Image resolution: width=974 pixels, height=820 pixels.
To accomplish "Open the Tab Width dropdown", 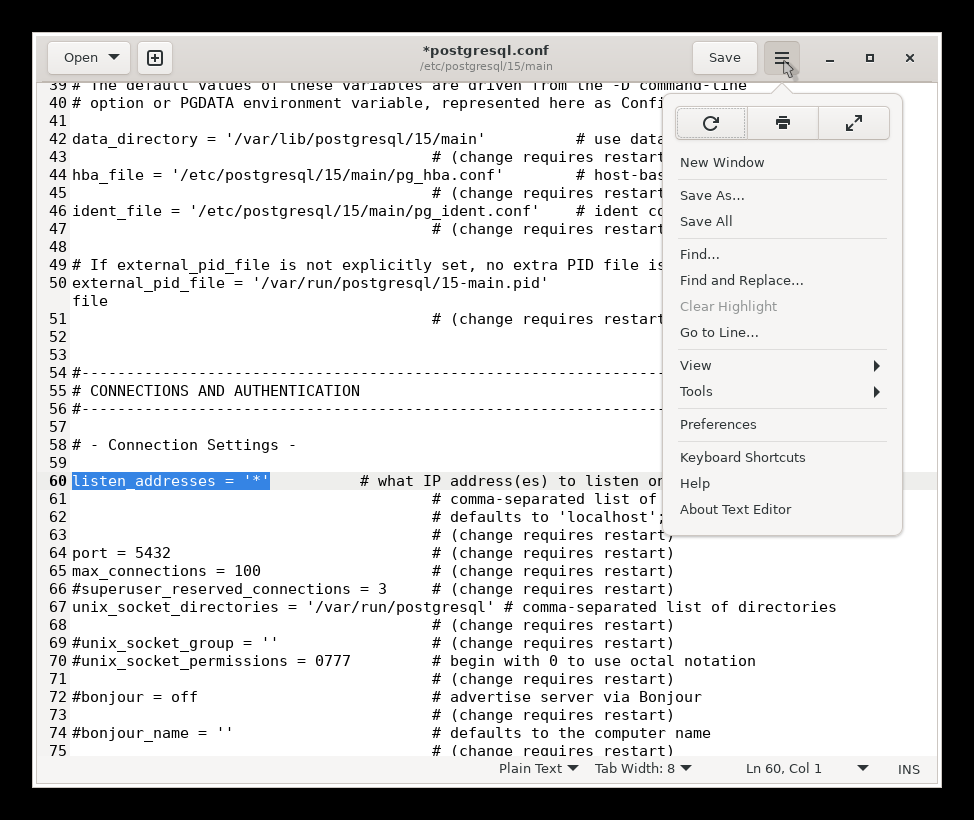I will 643,769.
